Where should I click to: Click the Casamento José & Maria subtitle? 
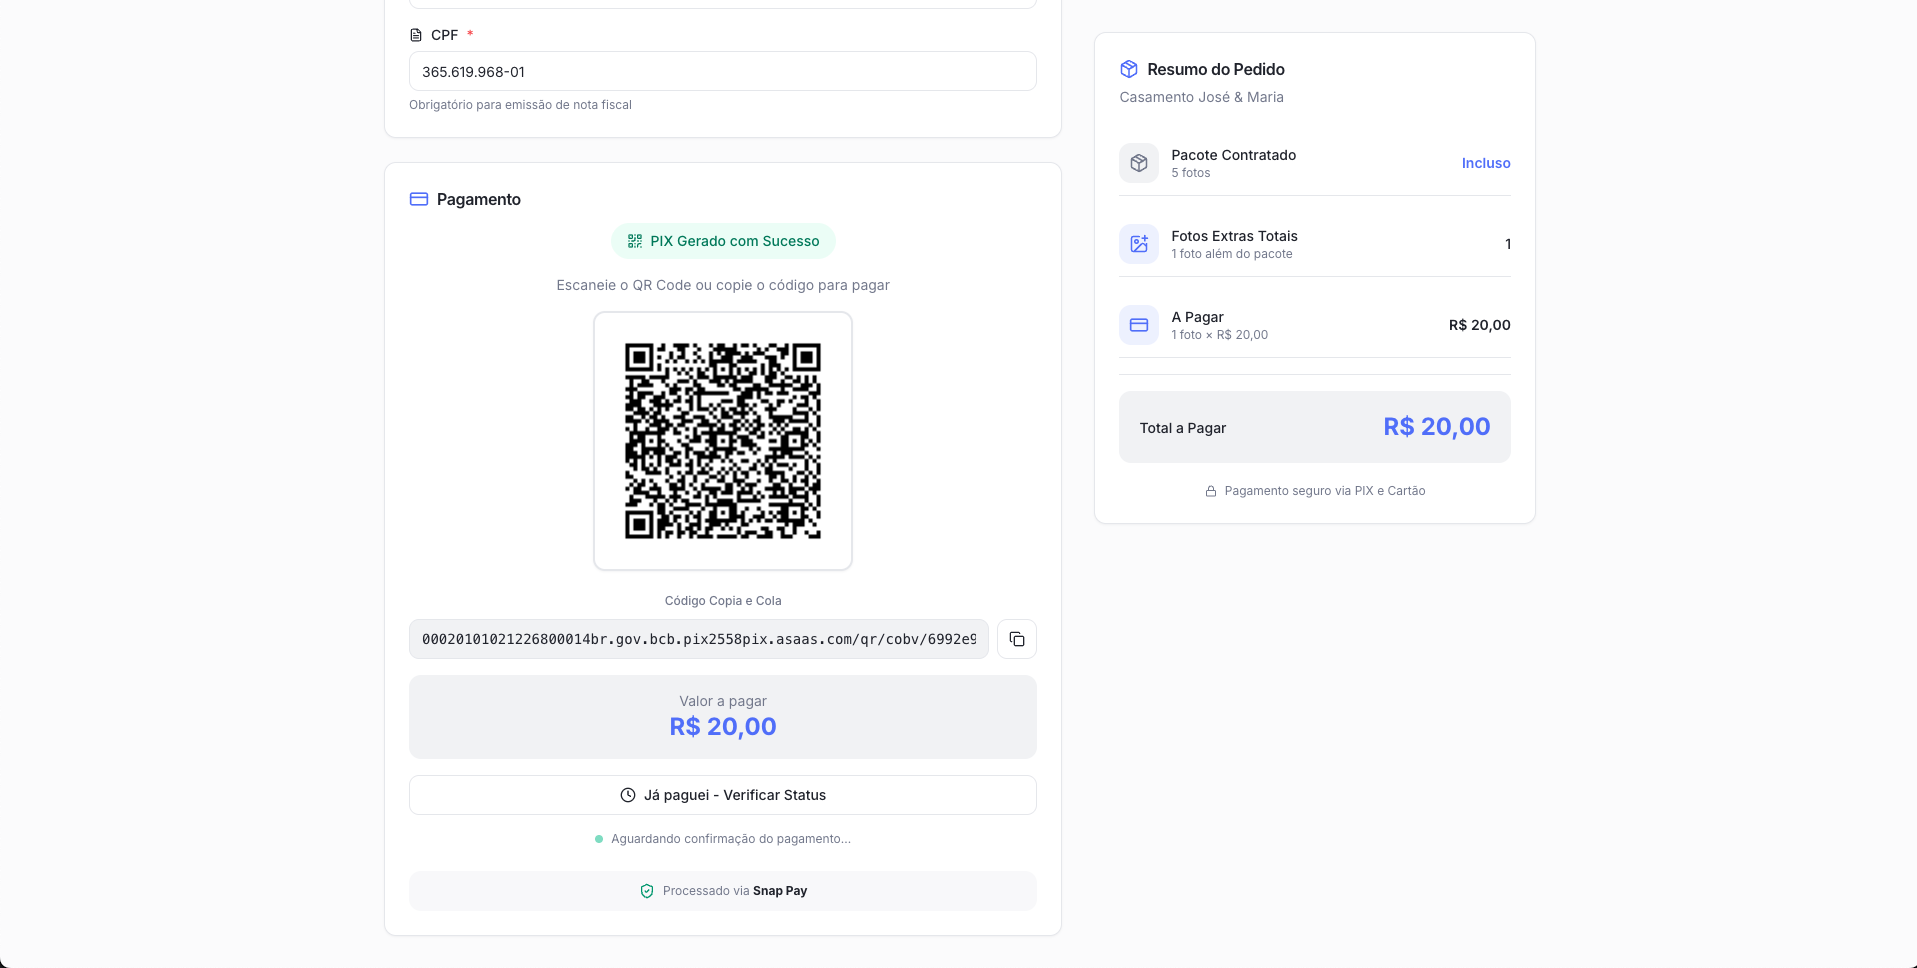[1202, 97]
